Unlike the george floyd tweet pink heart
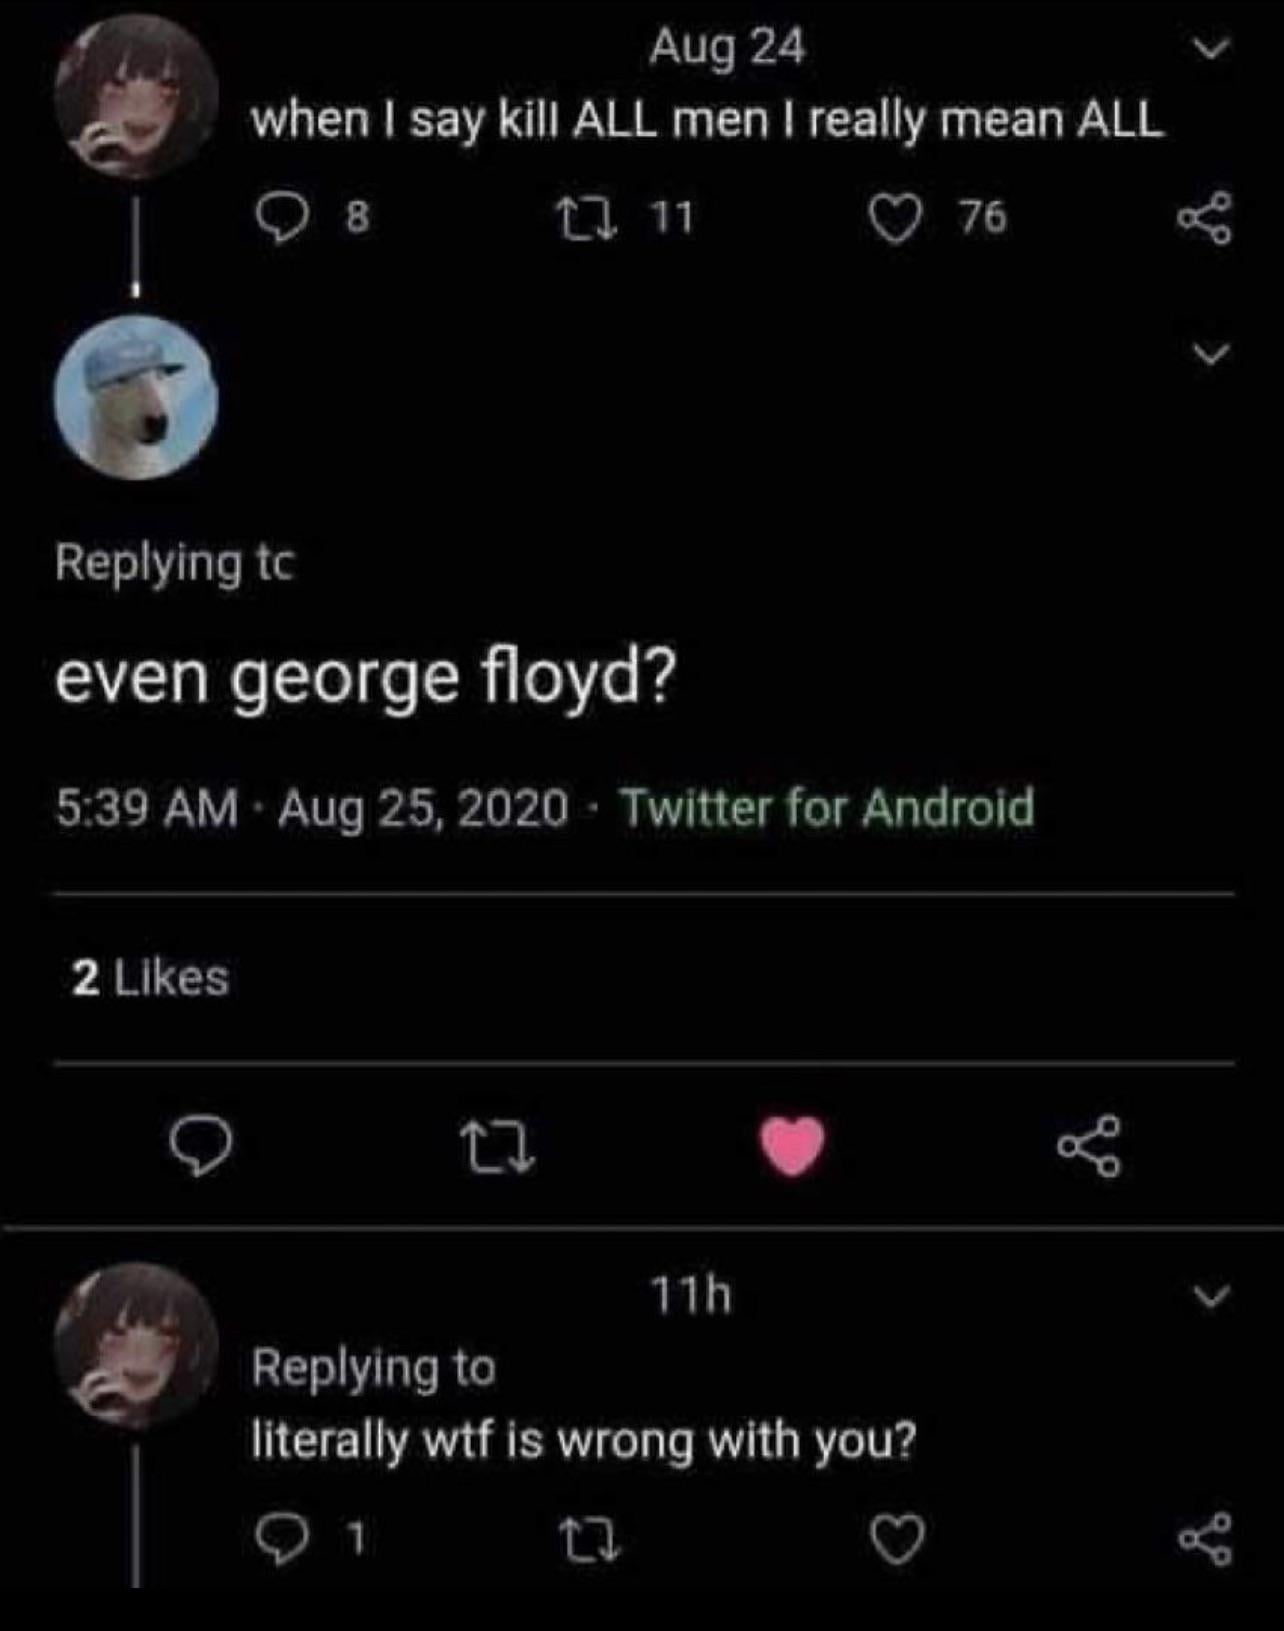Viewport: 1284px width, 1631px height. pos(793,1147)
